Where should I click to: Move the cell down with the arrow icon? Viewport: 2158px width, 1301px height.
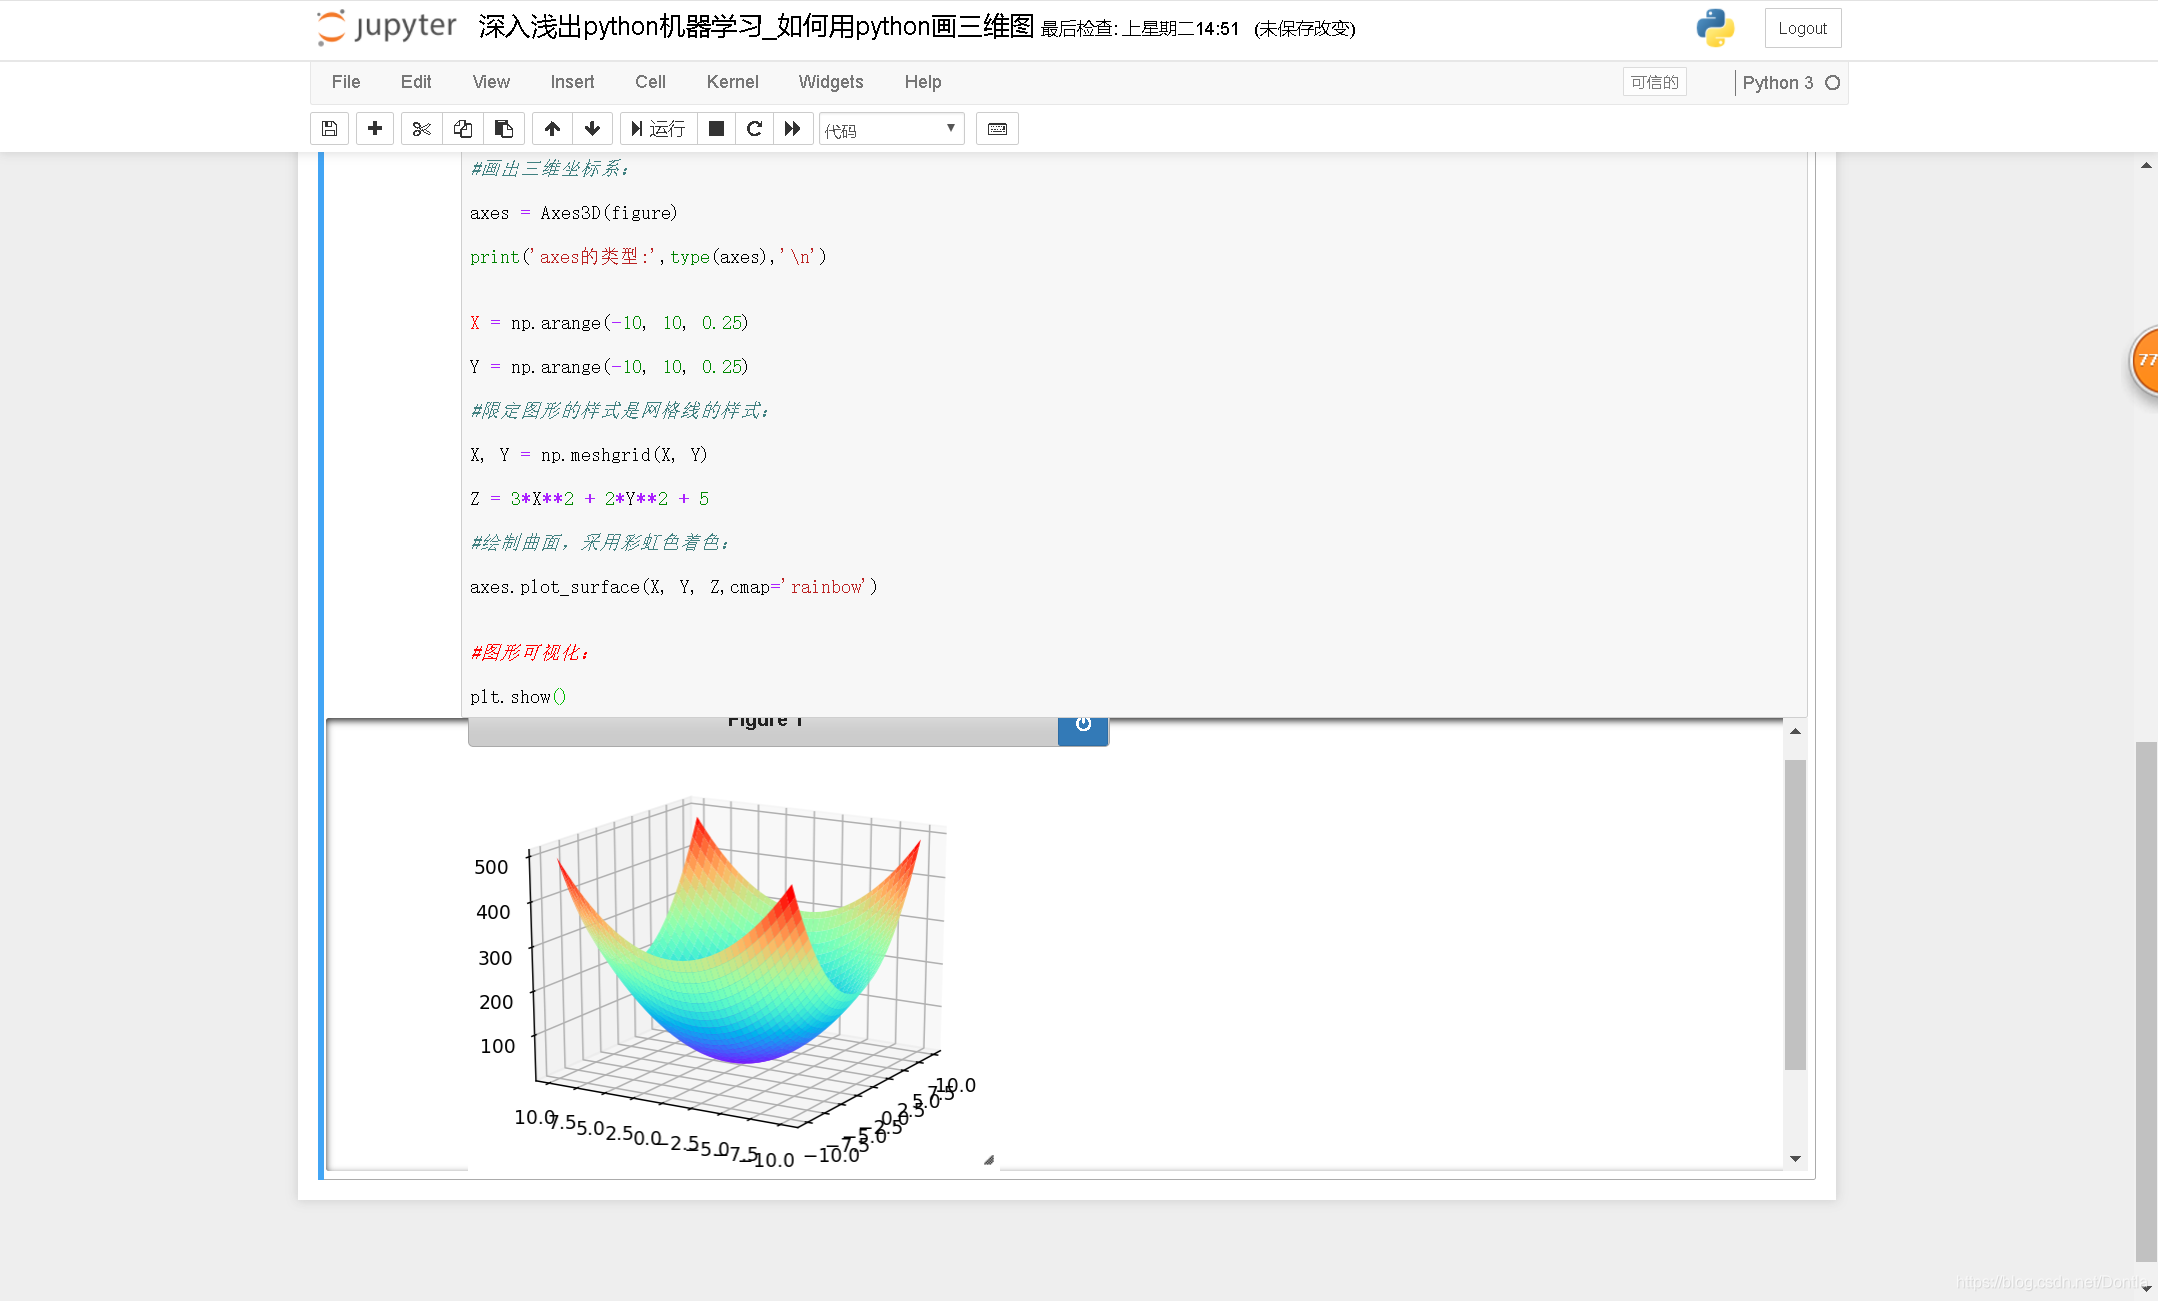(x=592, y=129)
